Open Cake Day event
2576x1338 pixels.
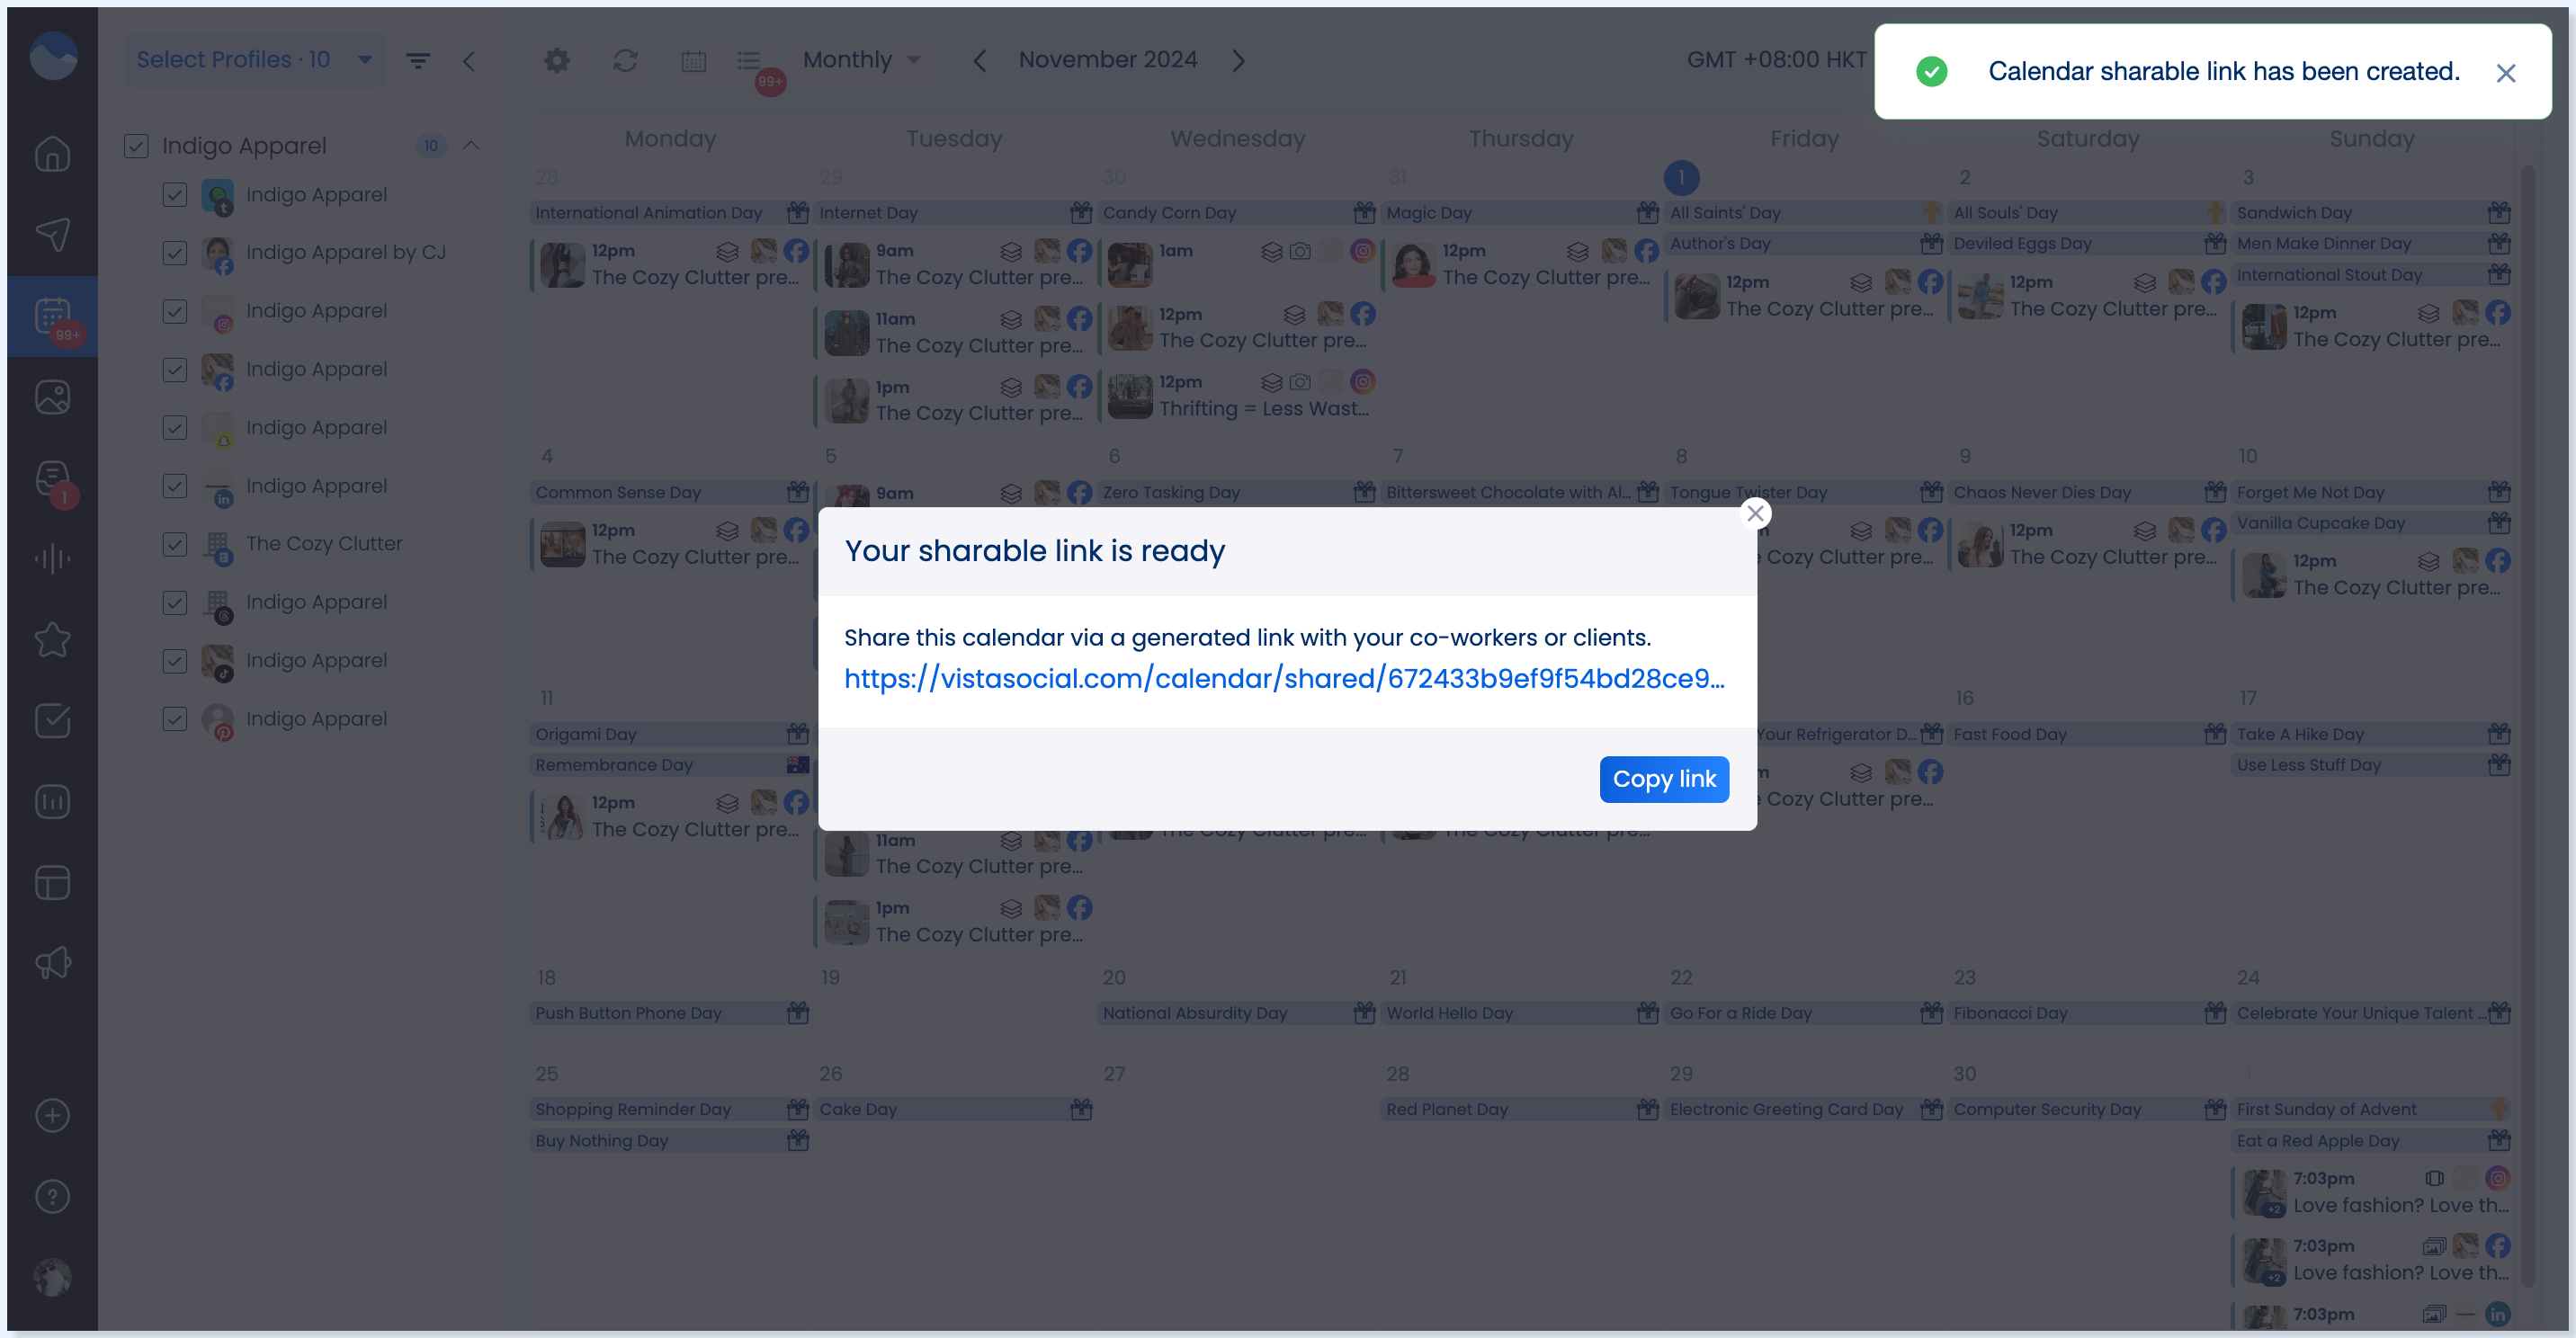[x=955, y=1109]
